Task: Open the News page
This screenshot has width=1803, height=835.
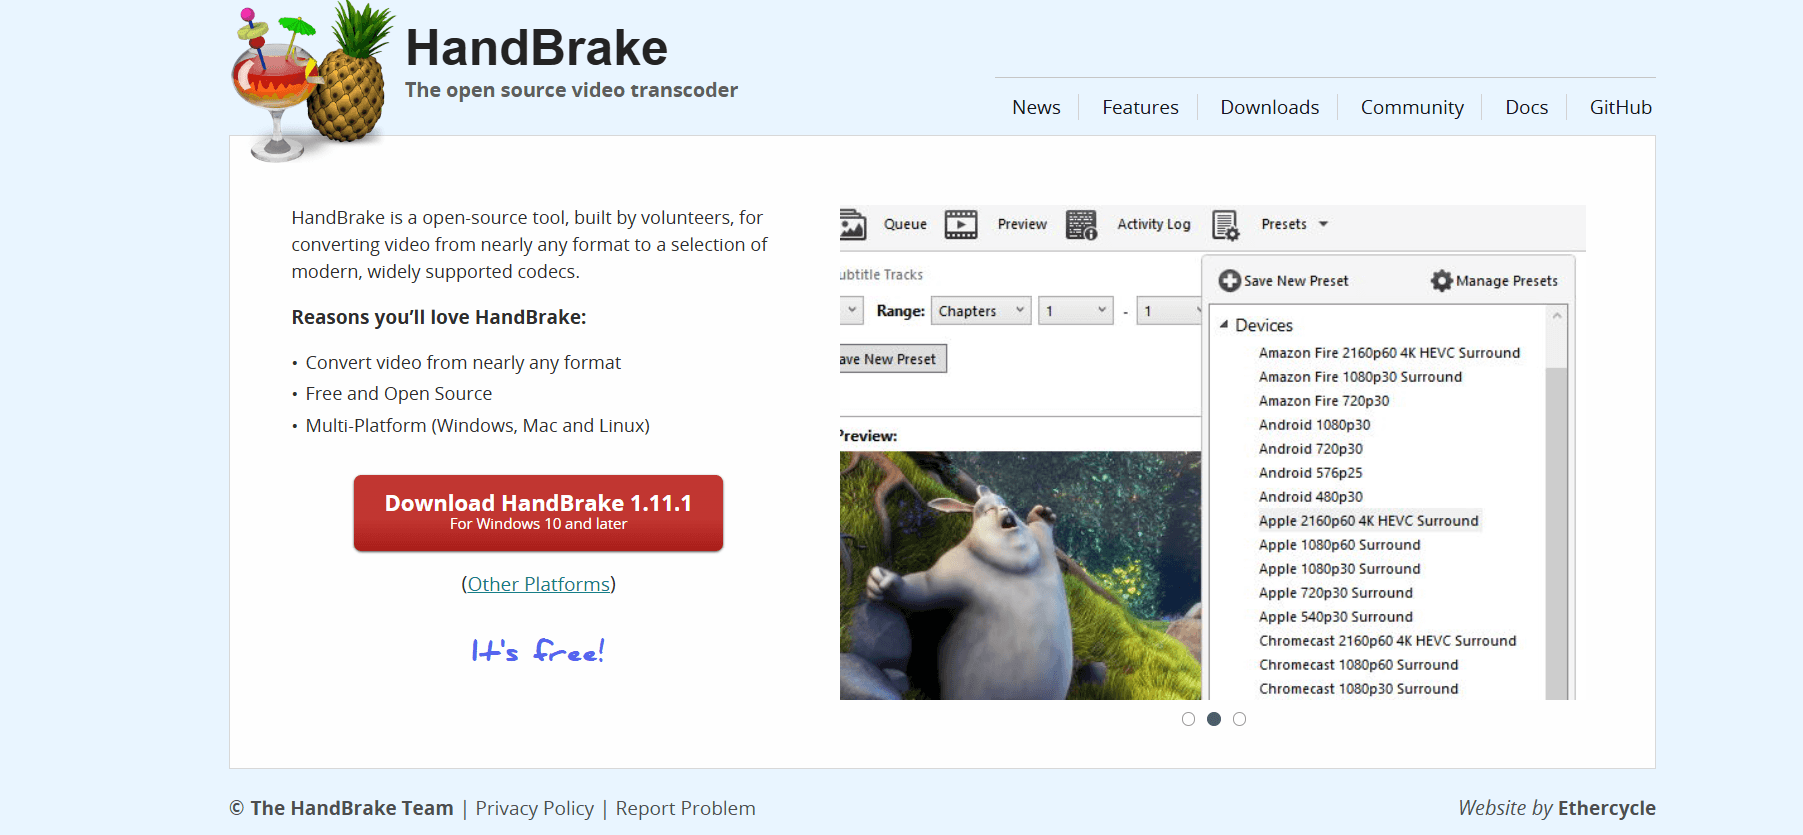Action: click(x=1036, y=107)
